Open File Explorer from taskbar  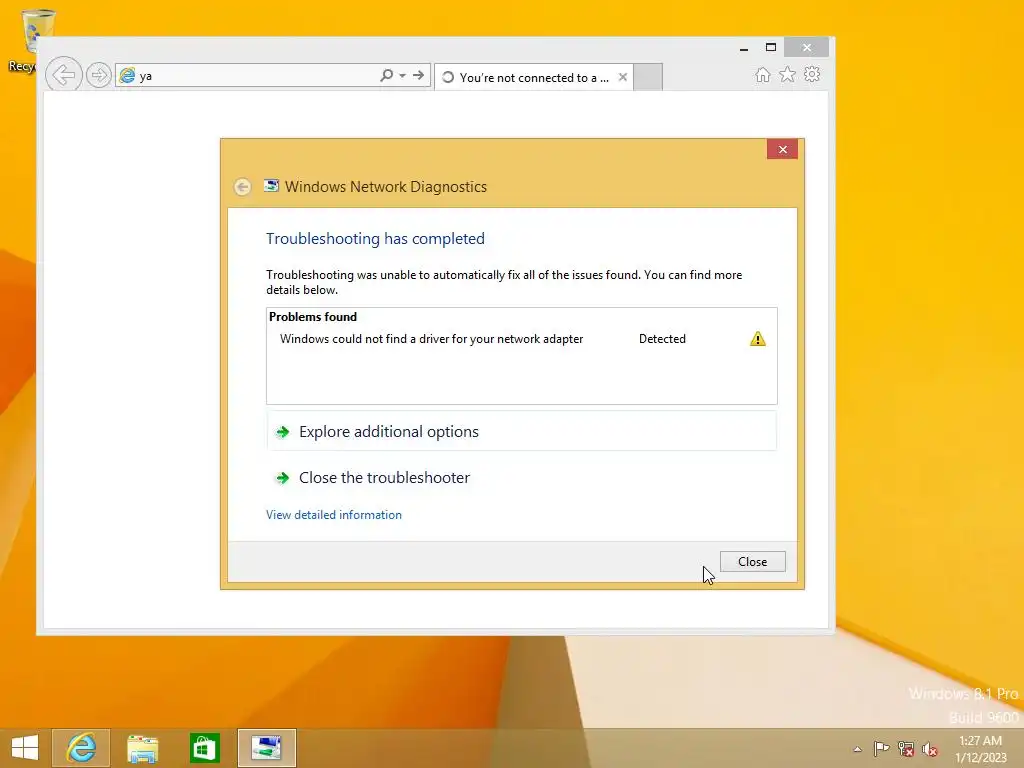click(142, 748)
